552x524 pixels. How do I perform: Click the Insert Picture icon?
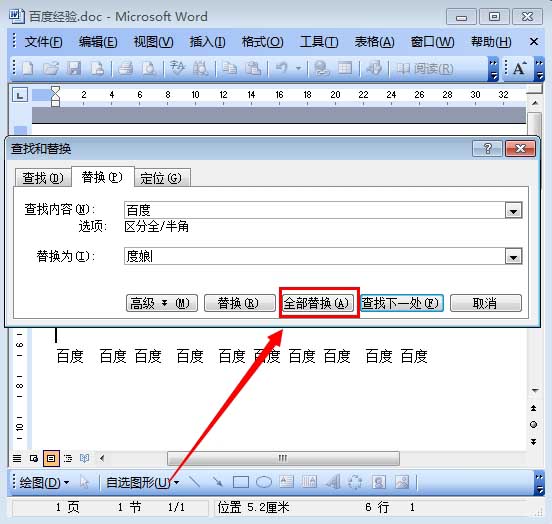402,482
